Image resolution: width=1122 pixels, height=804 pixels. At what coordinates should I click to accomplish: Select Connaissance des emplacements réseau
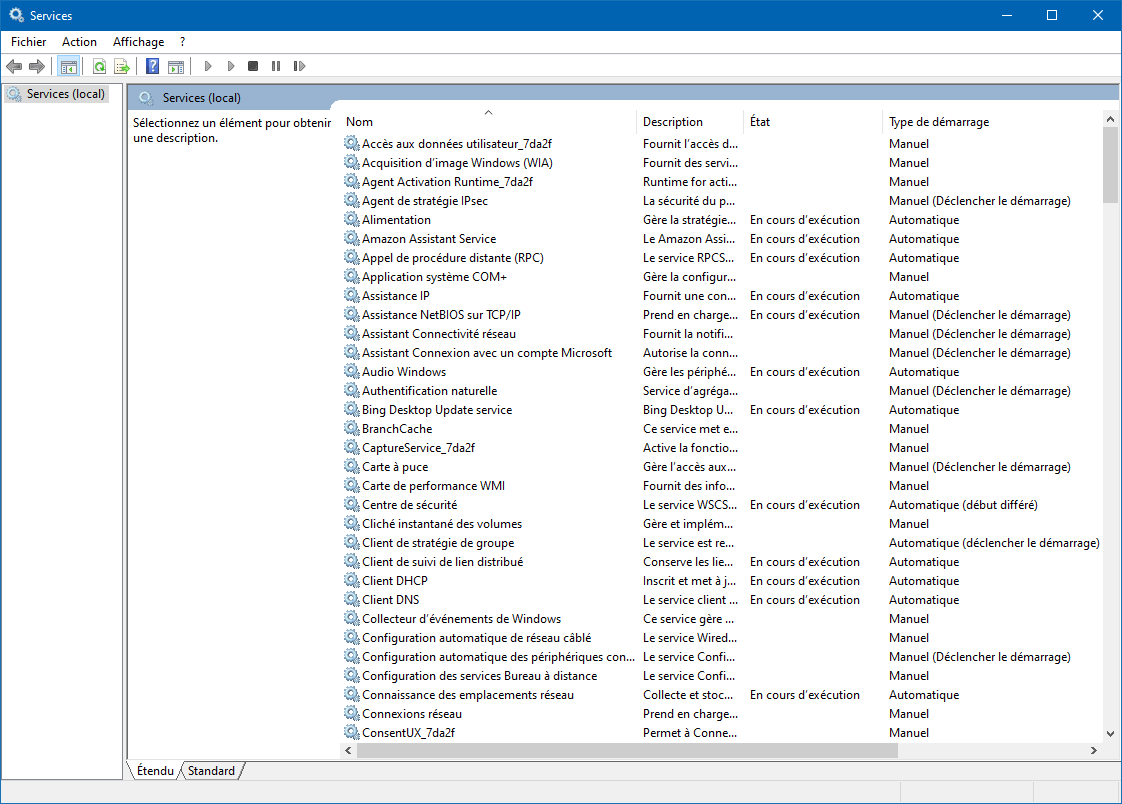[468, 695]
